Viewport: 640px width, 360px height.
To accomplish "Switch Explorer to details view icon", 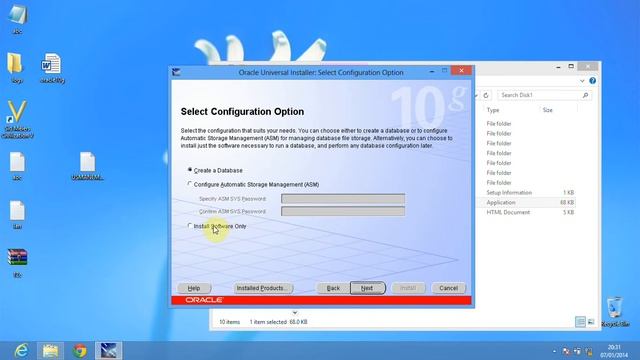I will click(580, 322).
